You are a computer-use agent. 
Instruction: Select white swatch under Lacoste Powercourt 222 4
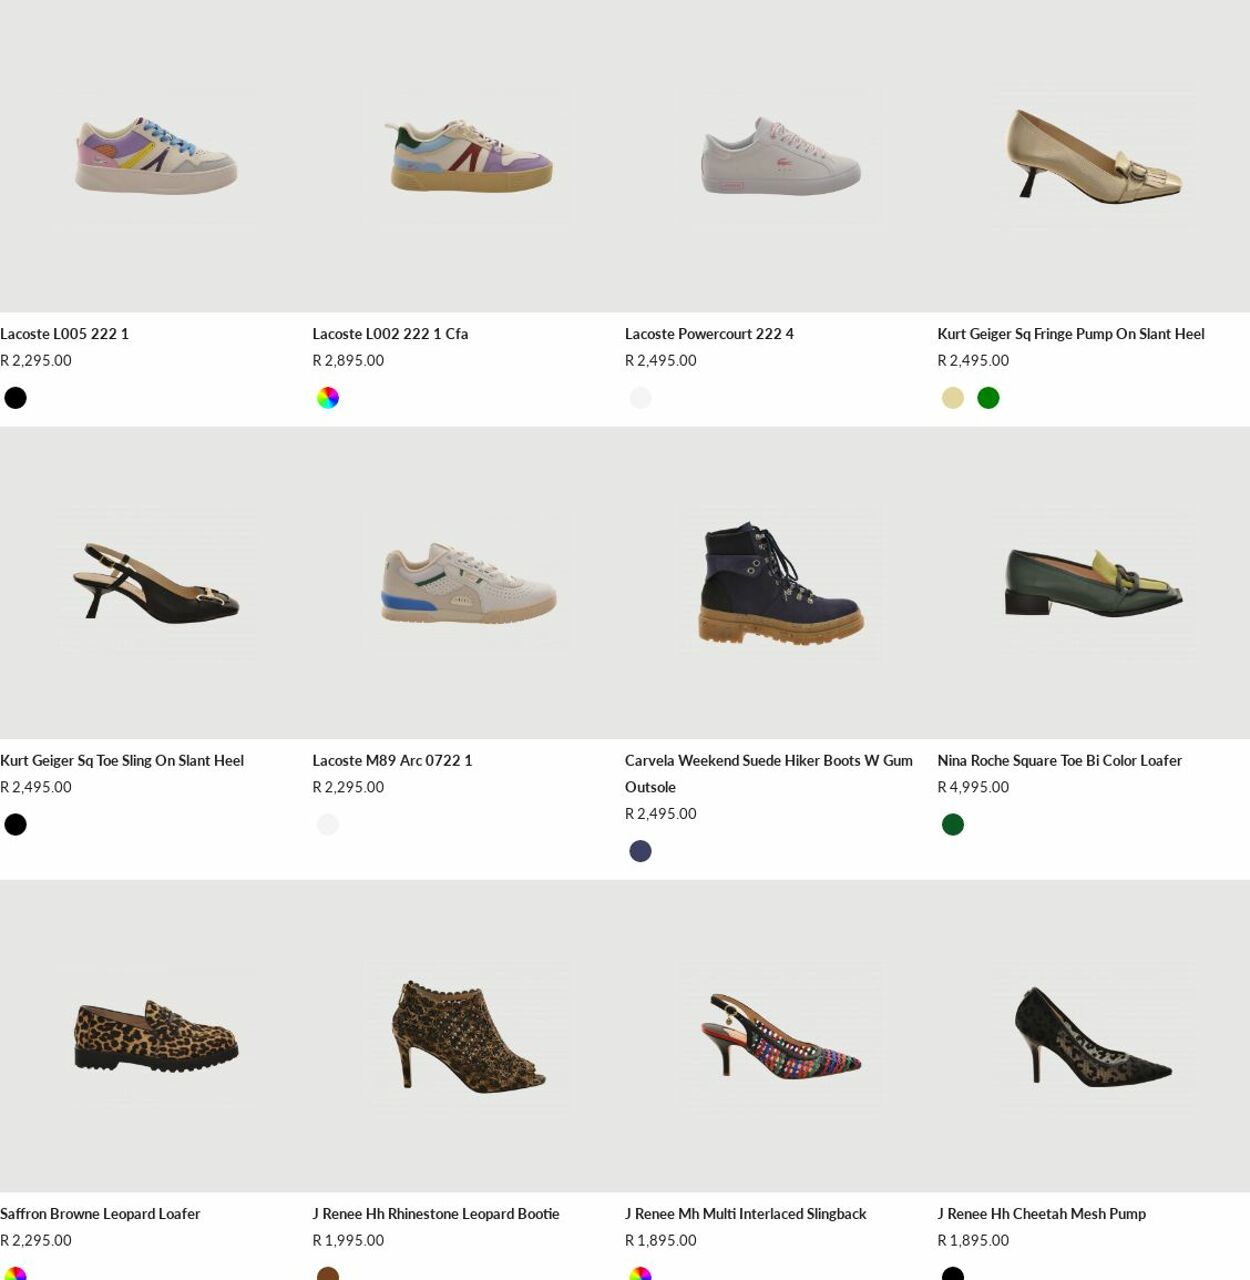click(x=641, y=398)
